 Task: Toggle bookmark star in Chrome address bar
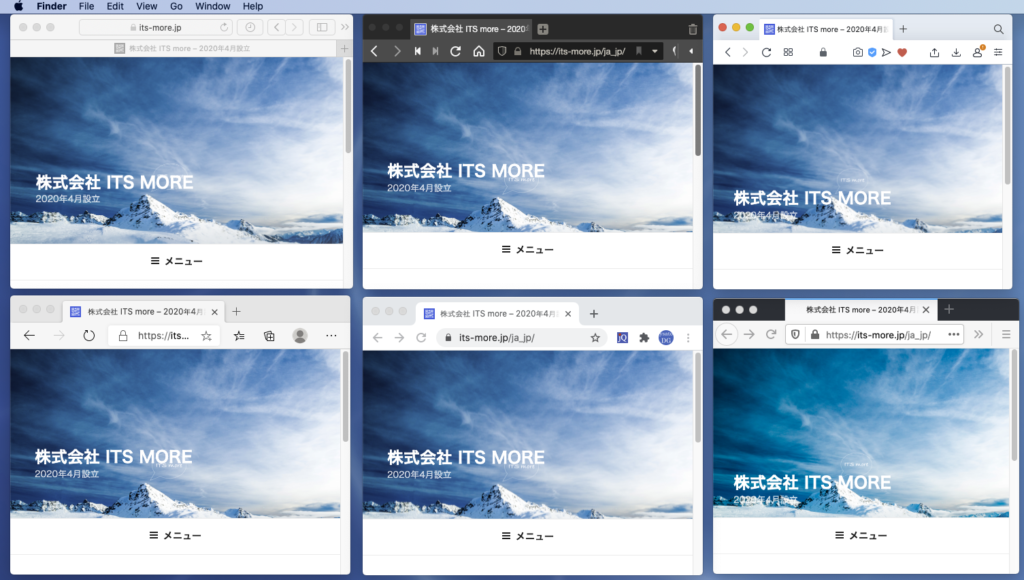[x=595, y=338]
